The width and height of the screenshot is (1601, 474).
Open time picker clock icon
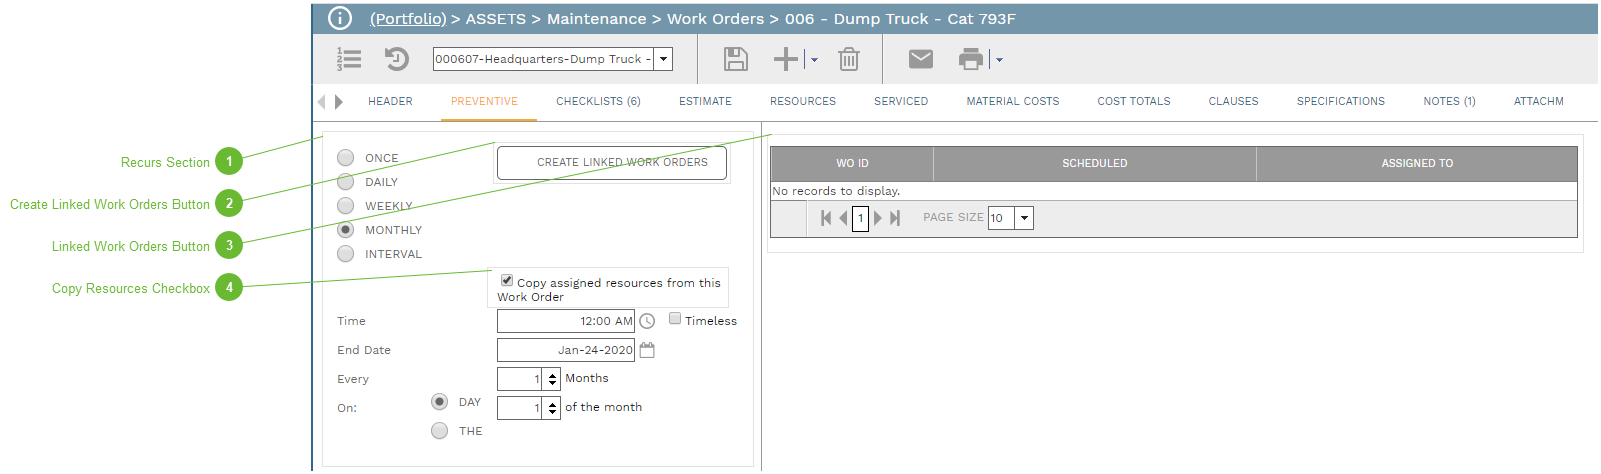(x=647, y=321)
